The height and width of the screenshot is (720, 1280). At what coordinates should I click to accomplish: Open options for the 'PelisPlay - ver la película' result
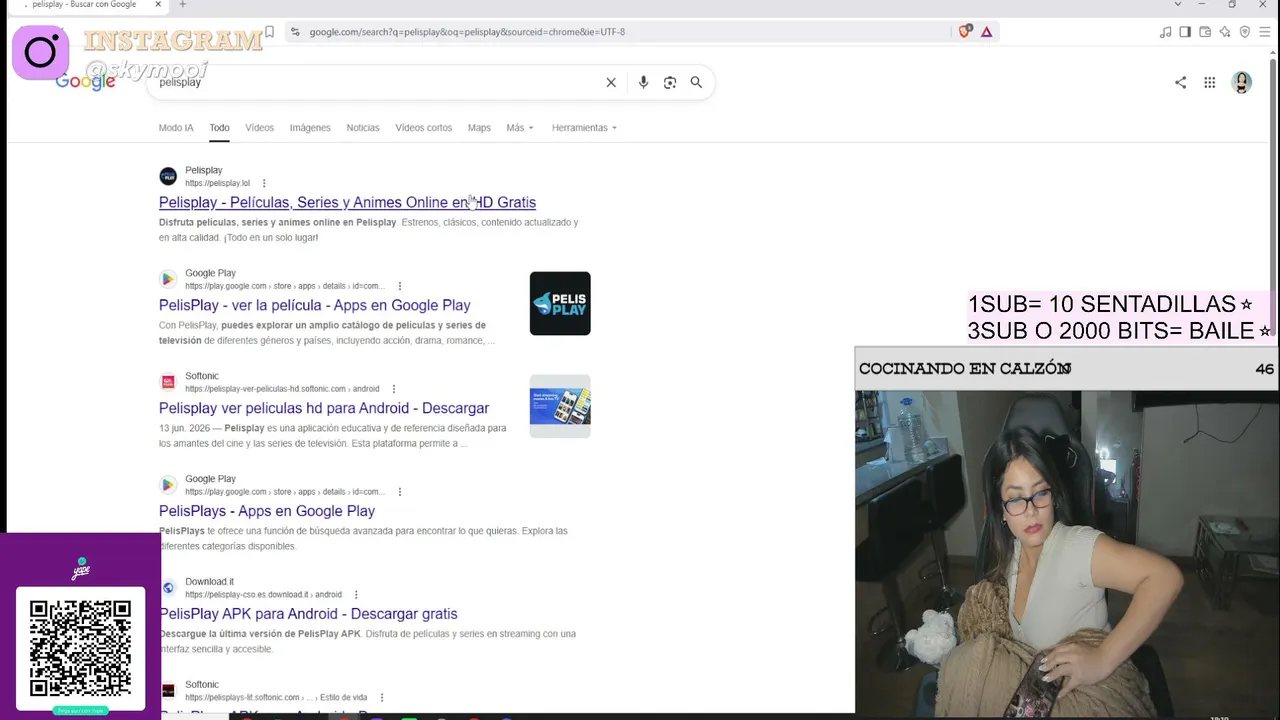tap(399, 286)
